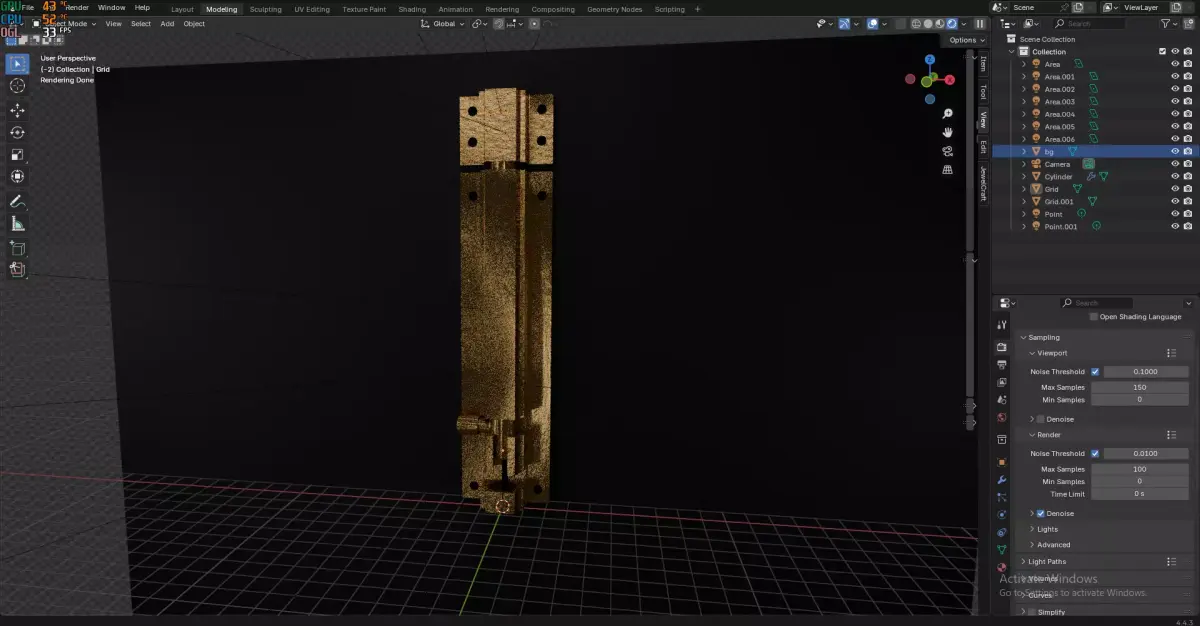Collapse the Viewport sampling subpanel

click(x=1032, y=353)
